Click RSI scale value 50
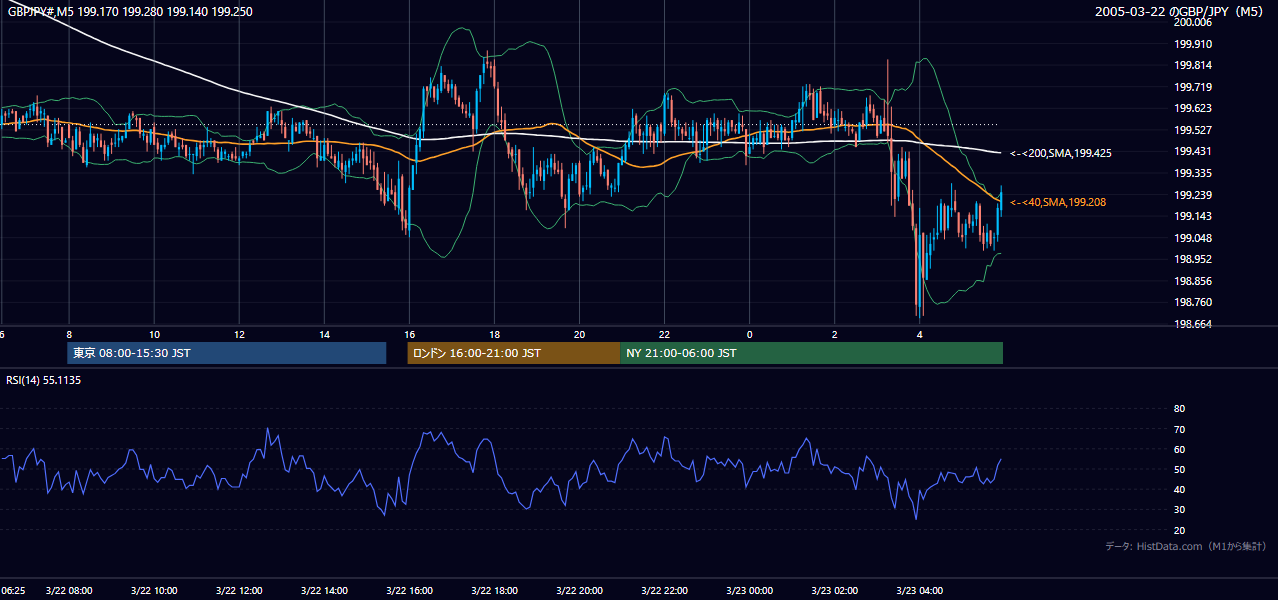The height and width of the screenshot is (600, 1278). coord(1179,469)
